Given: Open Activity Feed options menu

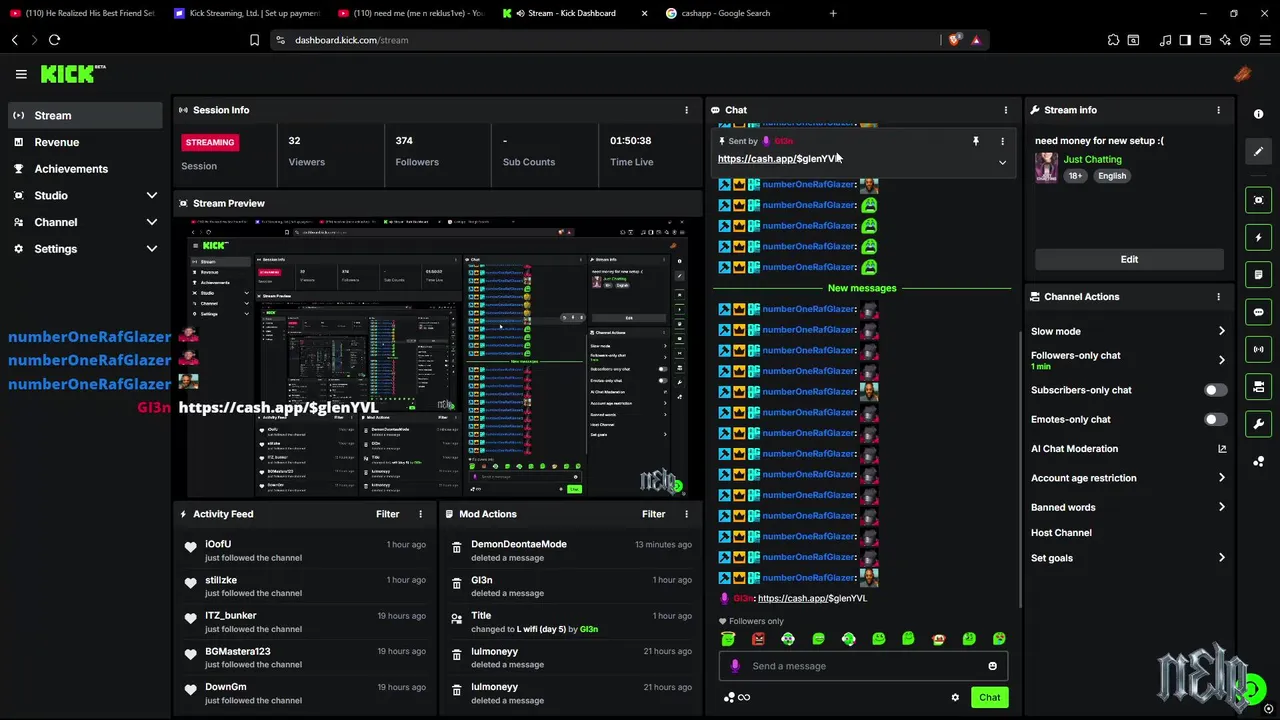Looking at the screenshot, I should [x=420, y=514].
